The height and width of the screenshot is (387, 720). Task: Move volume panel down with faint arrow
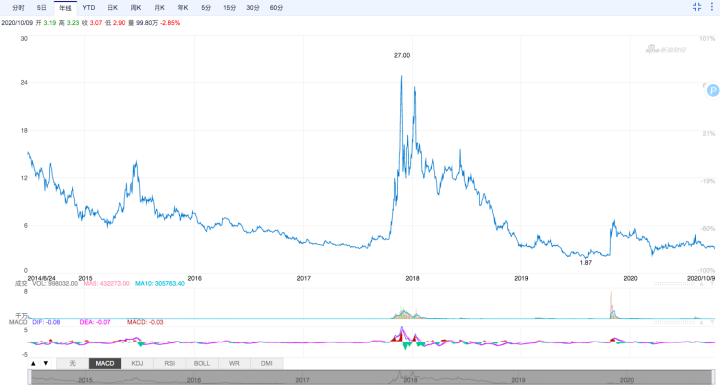pos(712,284)
